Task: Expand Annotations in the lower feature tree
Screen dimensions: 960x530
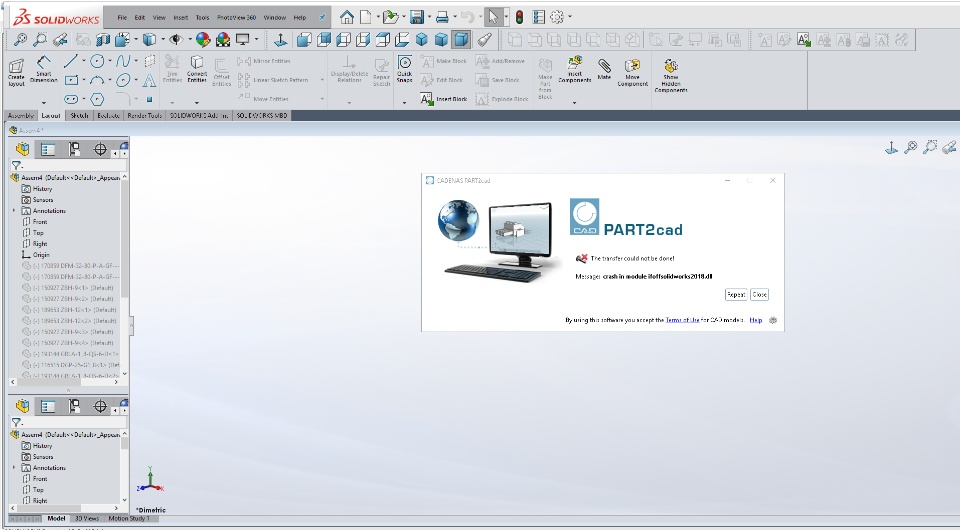Action: (14, 468)
